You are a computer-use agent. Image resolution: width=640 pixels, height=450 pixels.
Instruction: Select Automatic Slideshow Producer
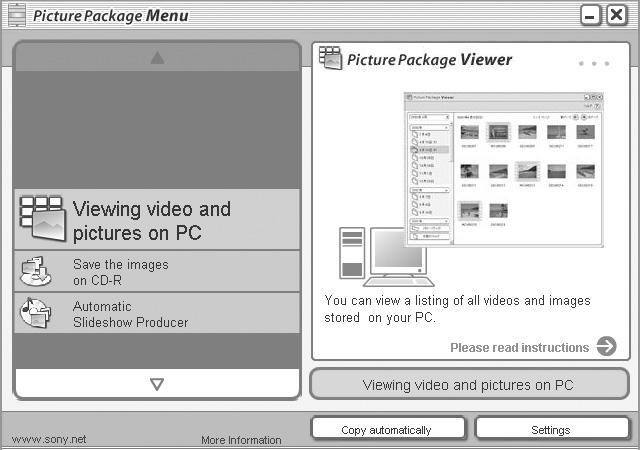[157, 313]
